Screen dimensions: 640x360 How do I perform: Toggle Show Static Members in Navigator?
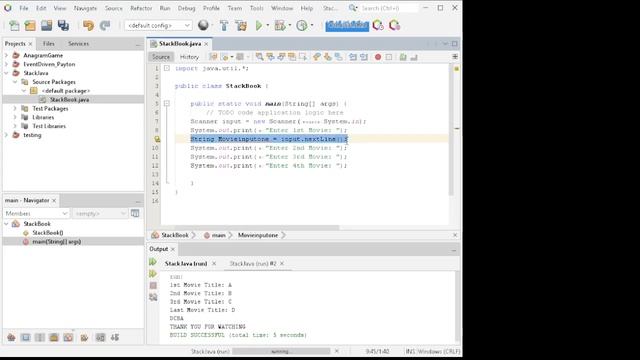40,338
